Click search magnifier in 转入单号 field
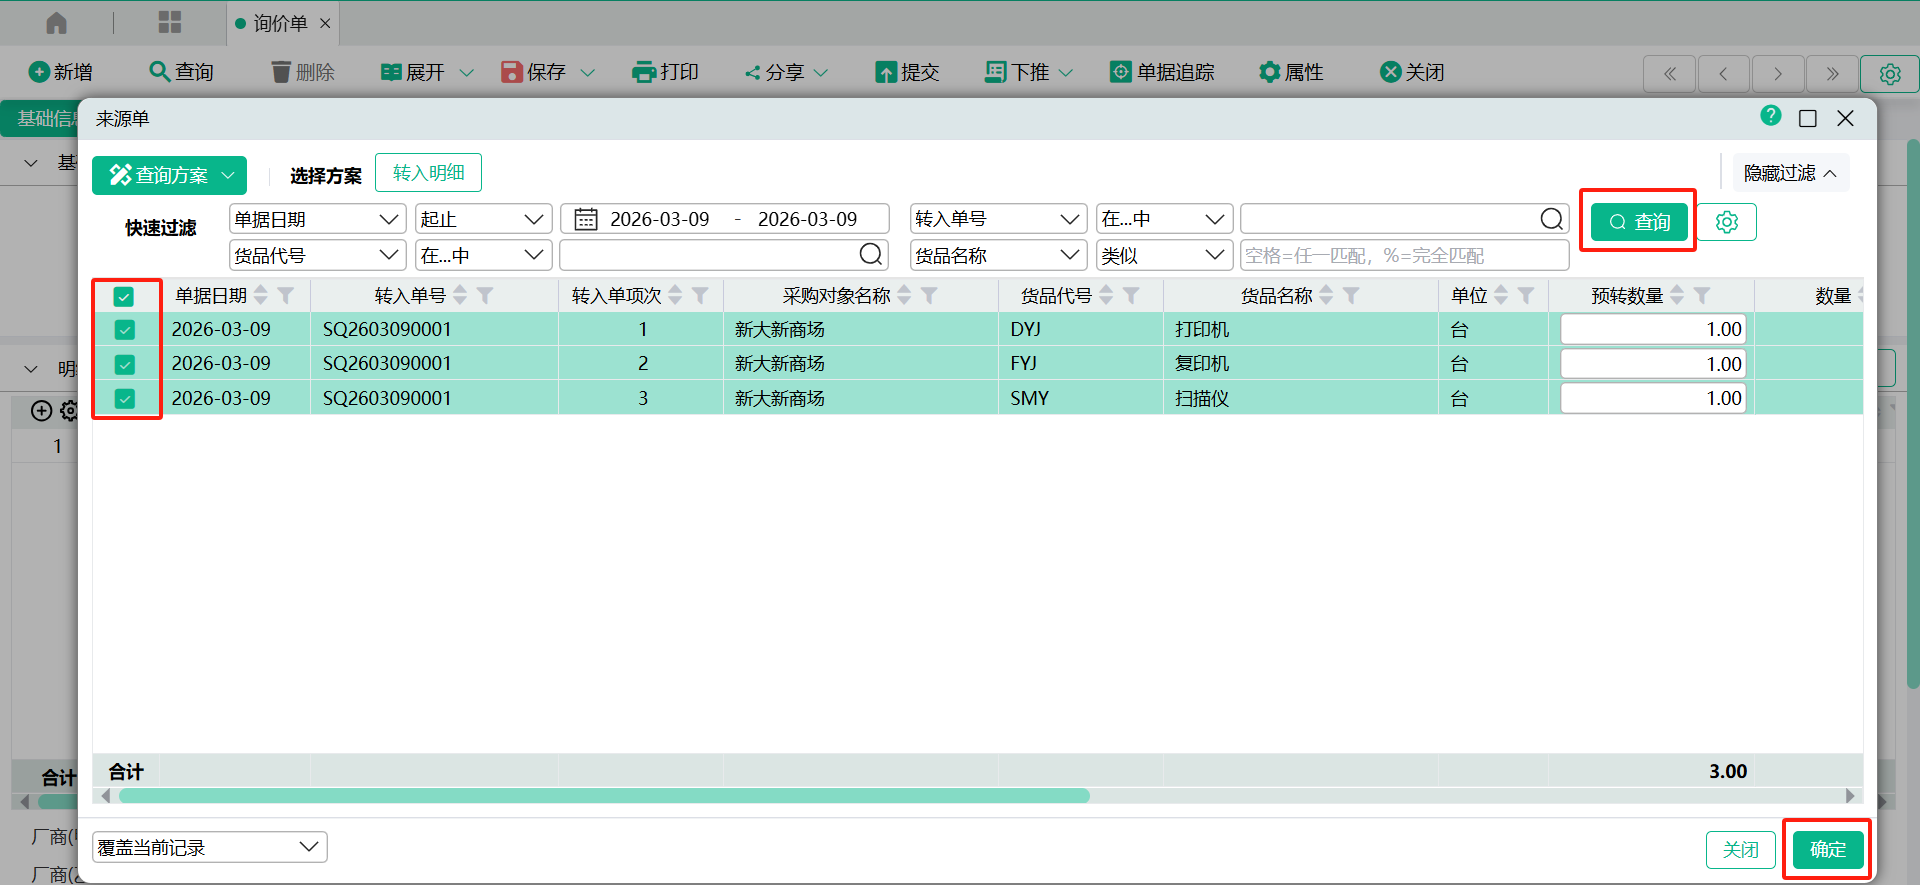This screenshot has width=1920, height=885. (1551, 219)
